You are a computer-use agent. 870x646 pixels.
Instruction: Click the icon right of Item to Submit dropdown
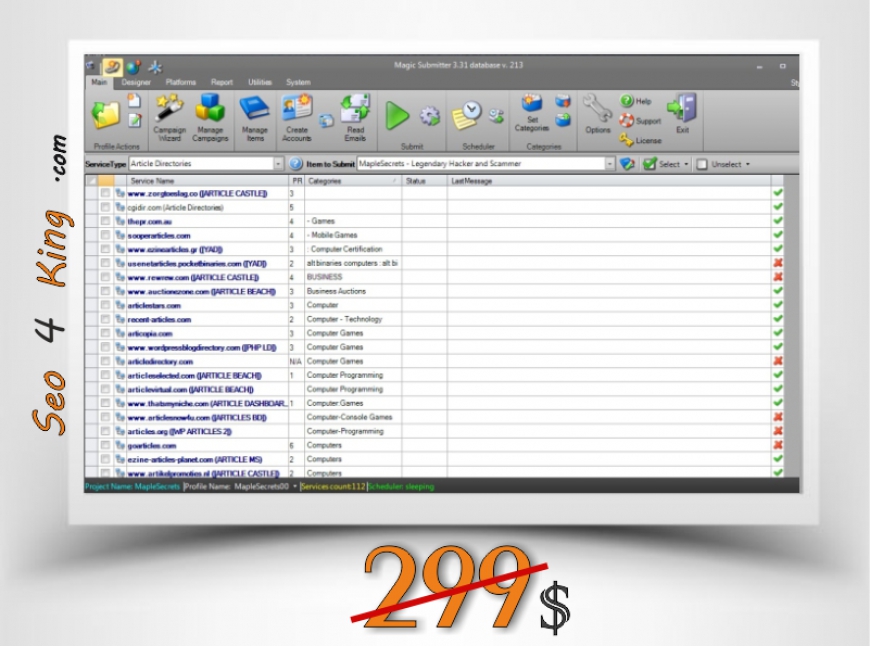(627, 164)
